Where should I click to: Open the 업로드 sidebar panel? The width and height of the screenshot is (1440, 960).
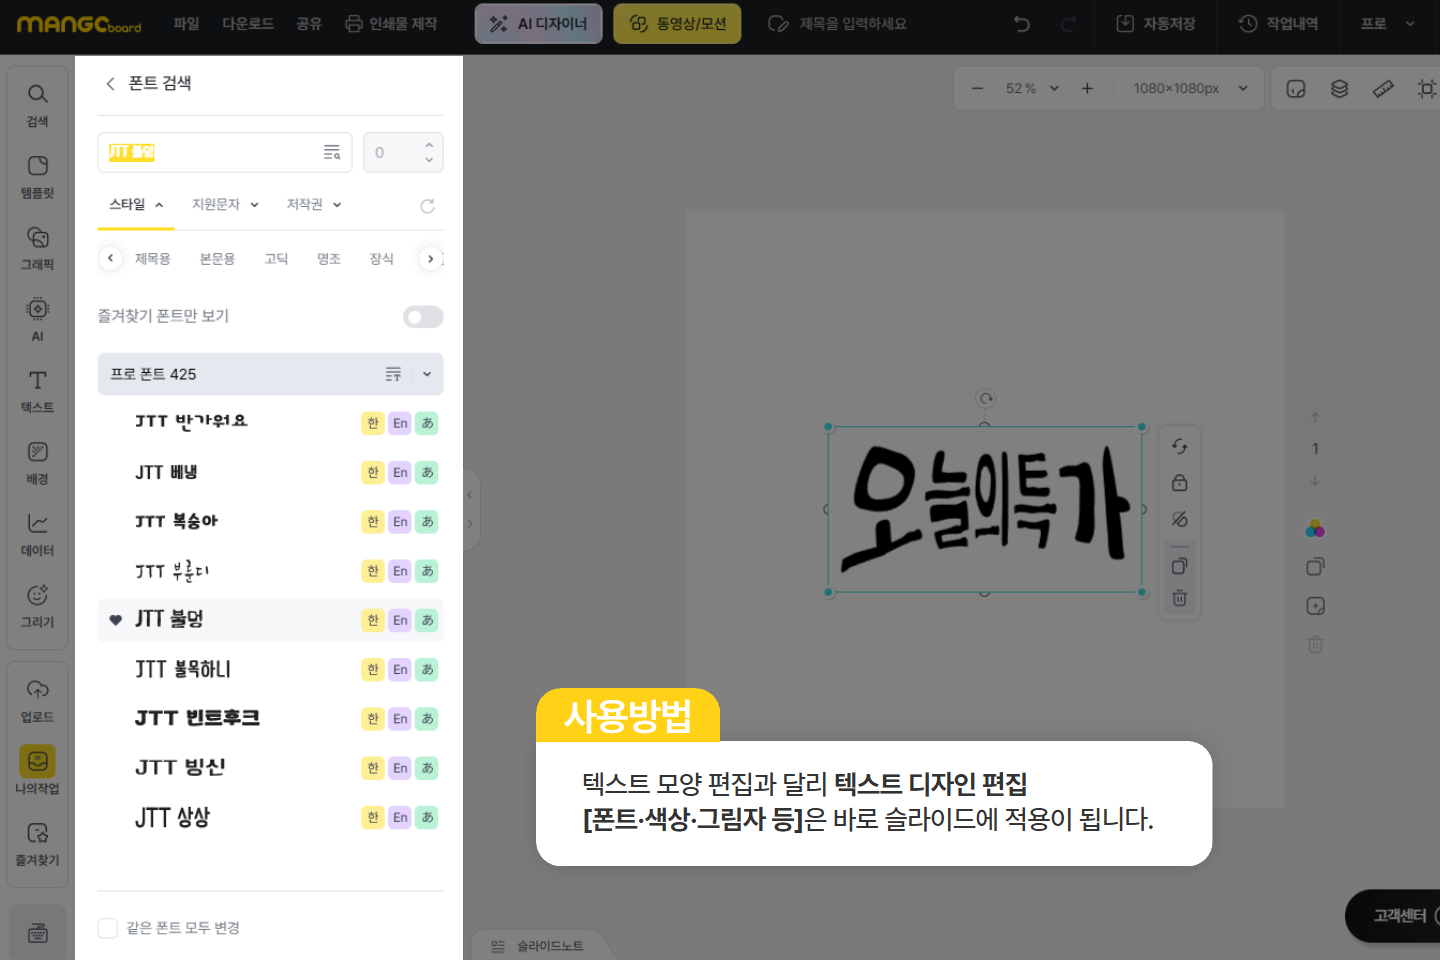click(x=37, y=700)
